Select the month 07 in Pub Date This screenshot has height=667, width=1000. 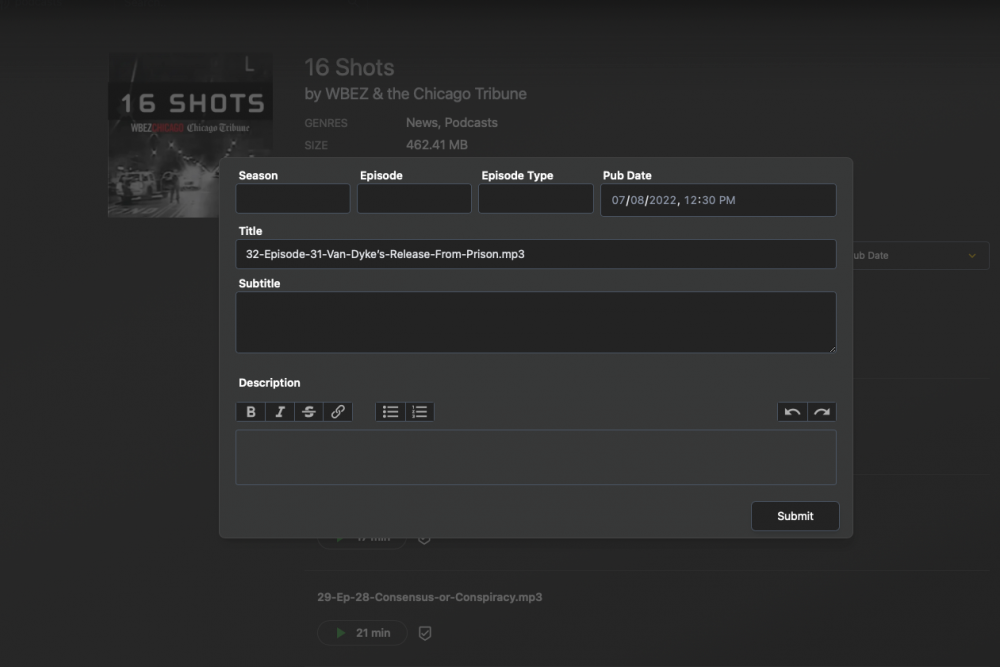618,200
